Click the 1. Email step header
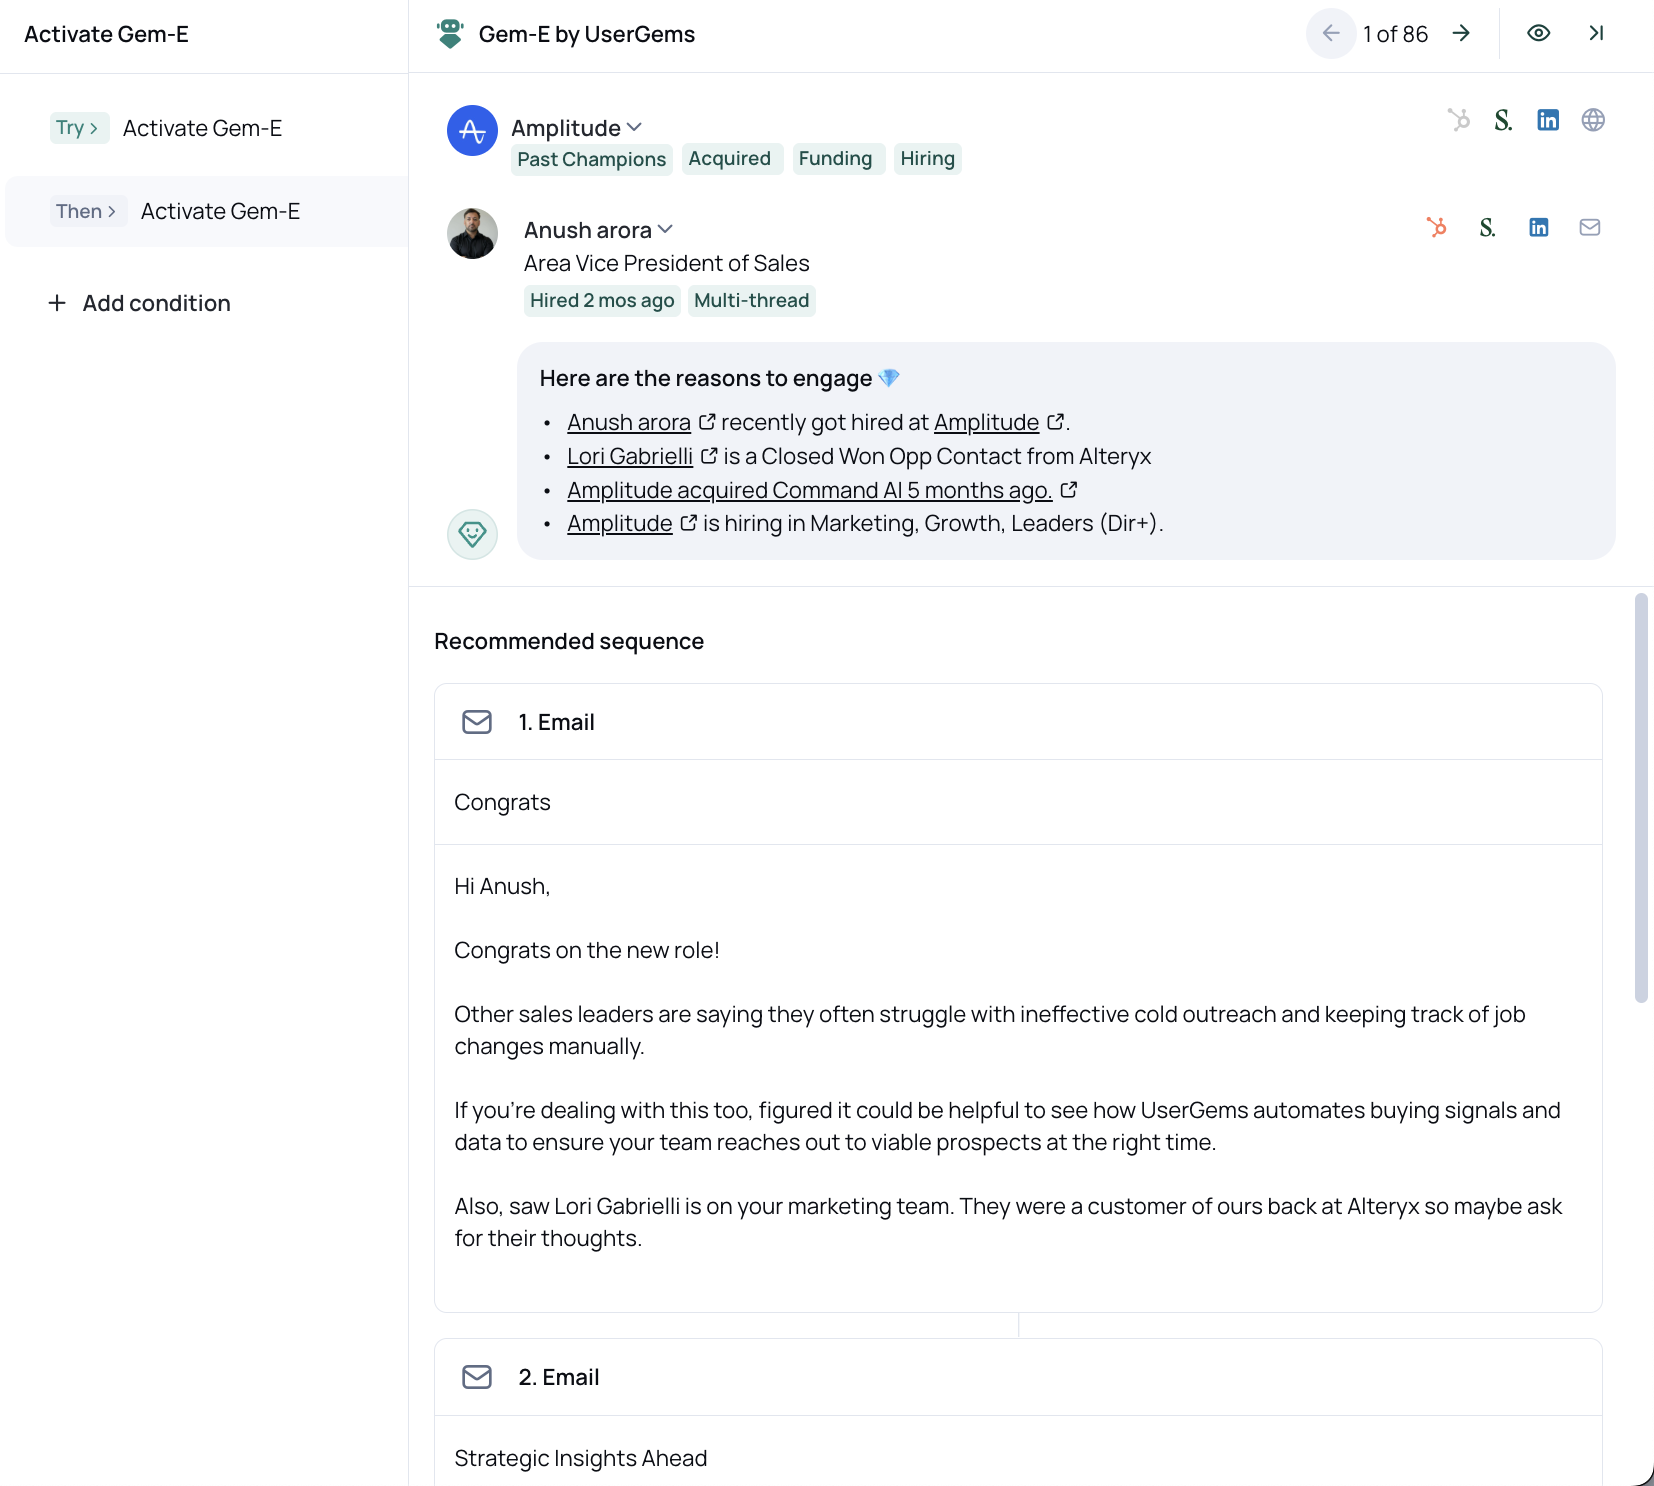1654x1486 pixels. tap(1018, 722)
